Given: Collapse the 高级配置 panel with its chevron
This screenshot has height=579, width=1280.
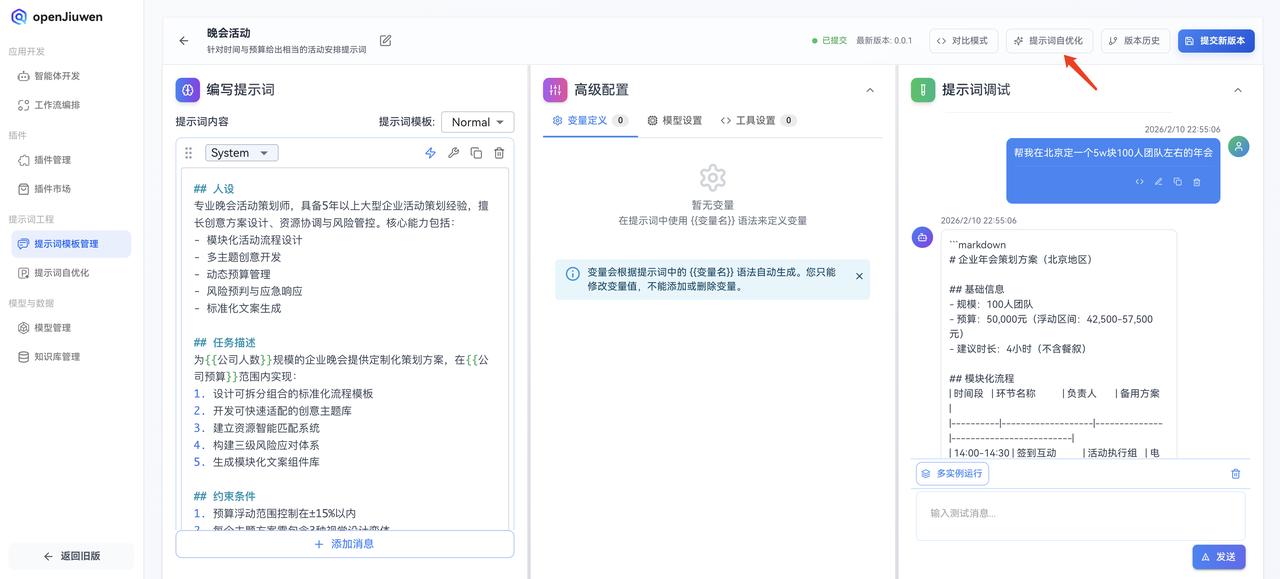Looking at the screenshot, I should coord(869,89).
